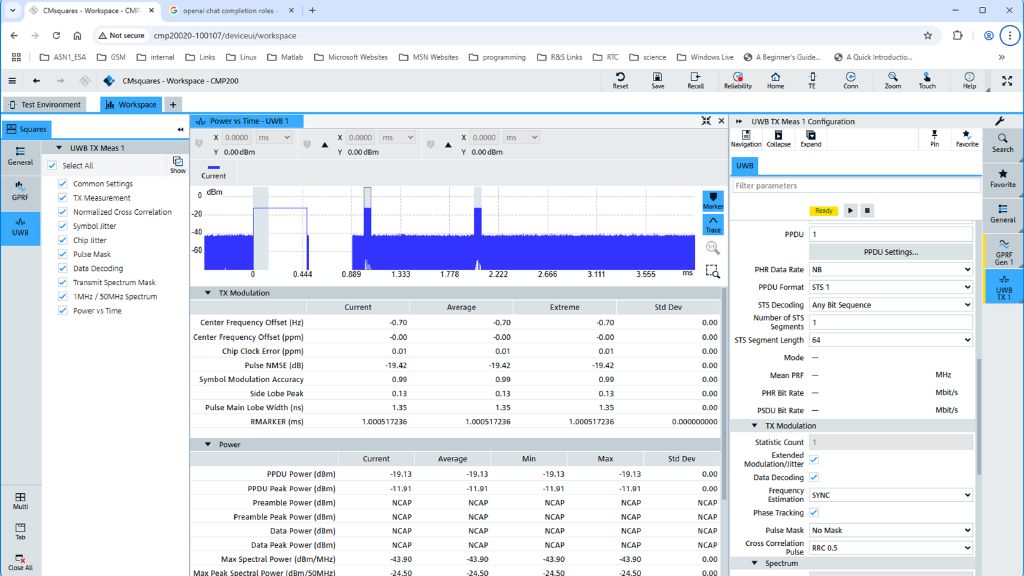Uncheck Select All checkbox
This screenshot has height=576, width=1024.
pyautogui.click(x=52, y=166)
